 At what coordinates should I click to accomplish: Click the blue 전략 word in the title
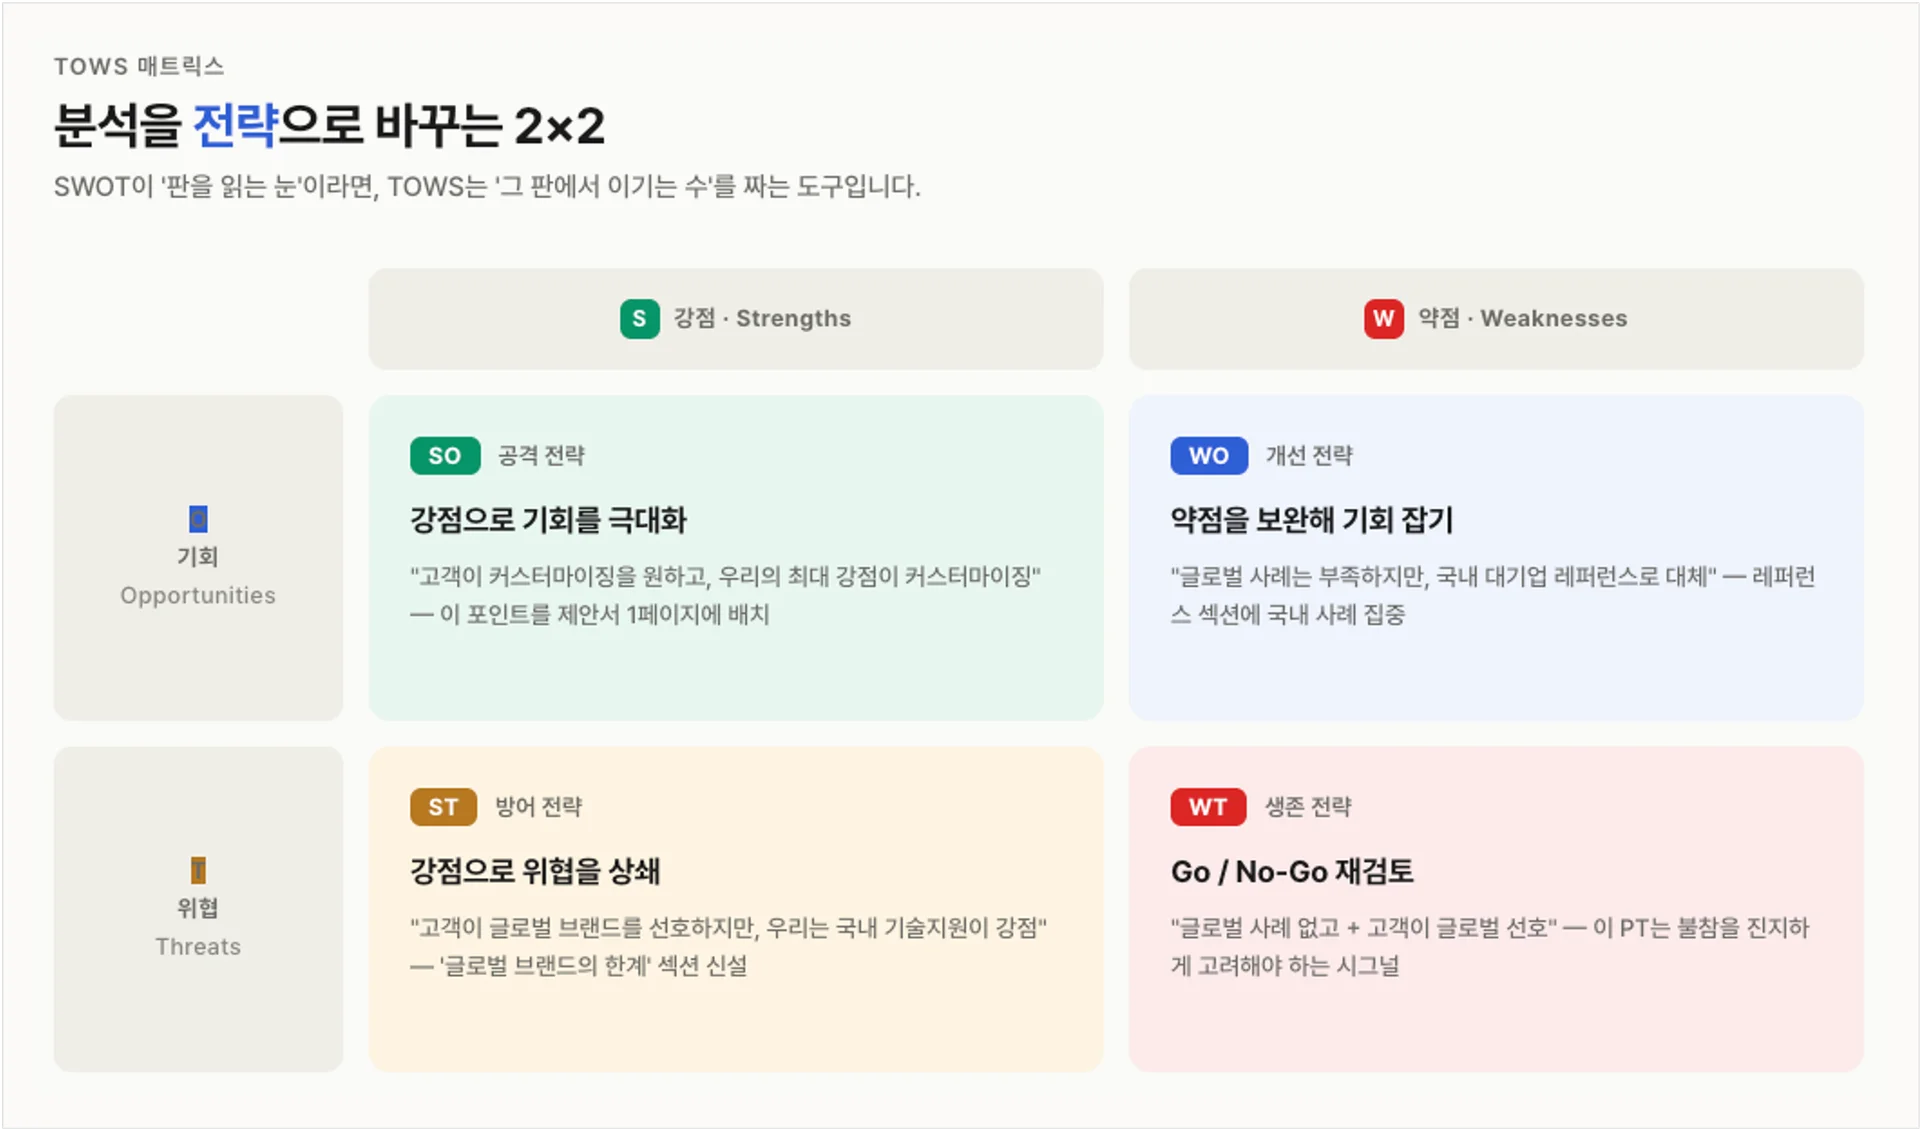pyautogui.click(x=237, y=125)
